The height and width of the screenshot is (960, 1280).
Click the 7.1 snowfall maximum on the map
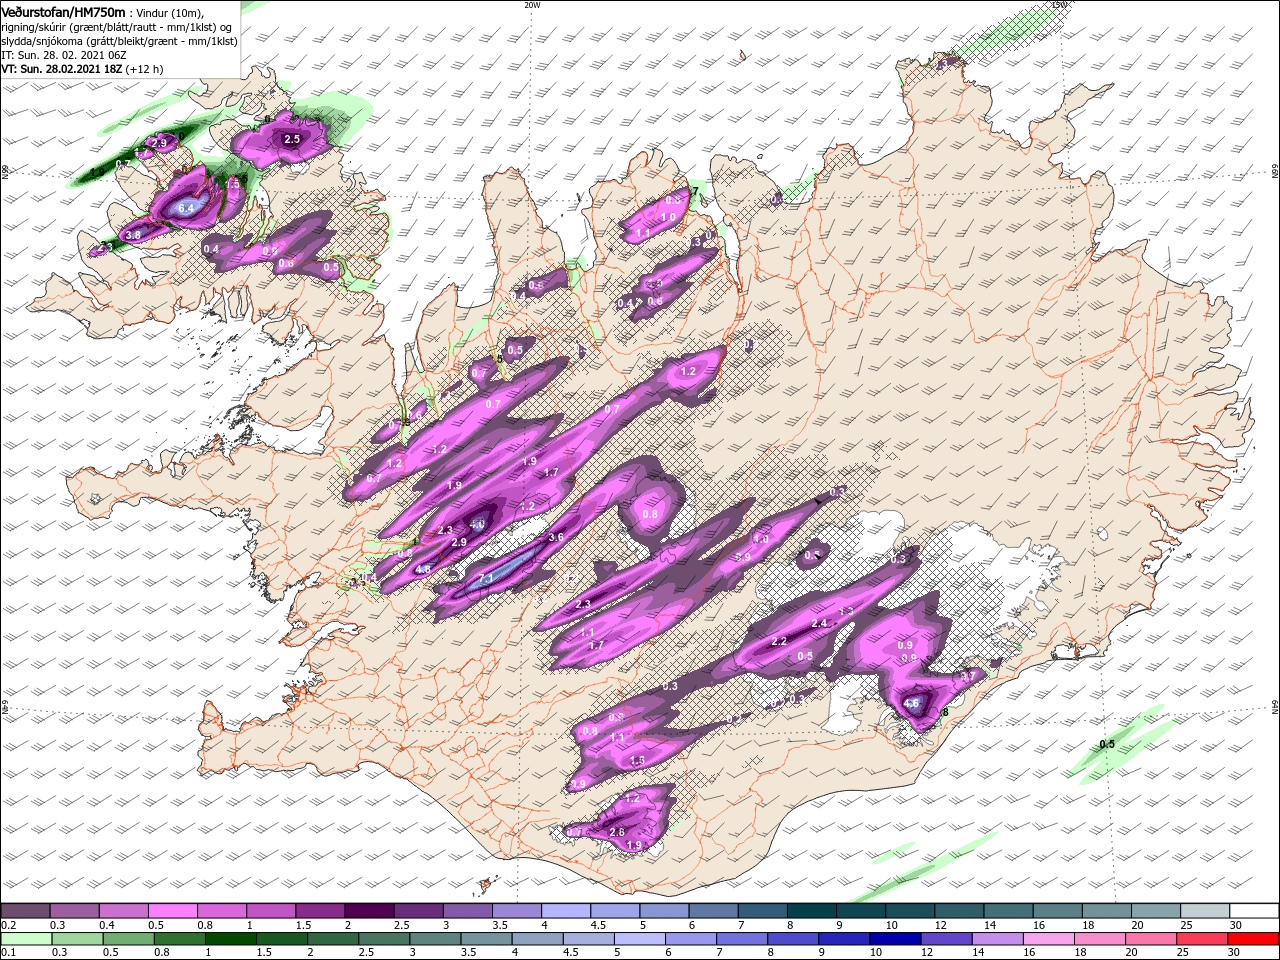486,579
